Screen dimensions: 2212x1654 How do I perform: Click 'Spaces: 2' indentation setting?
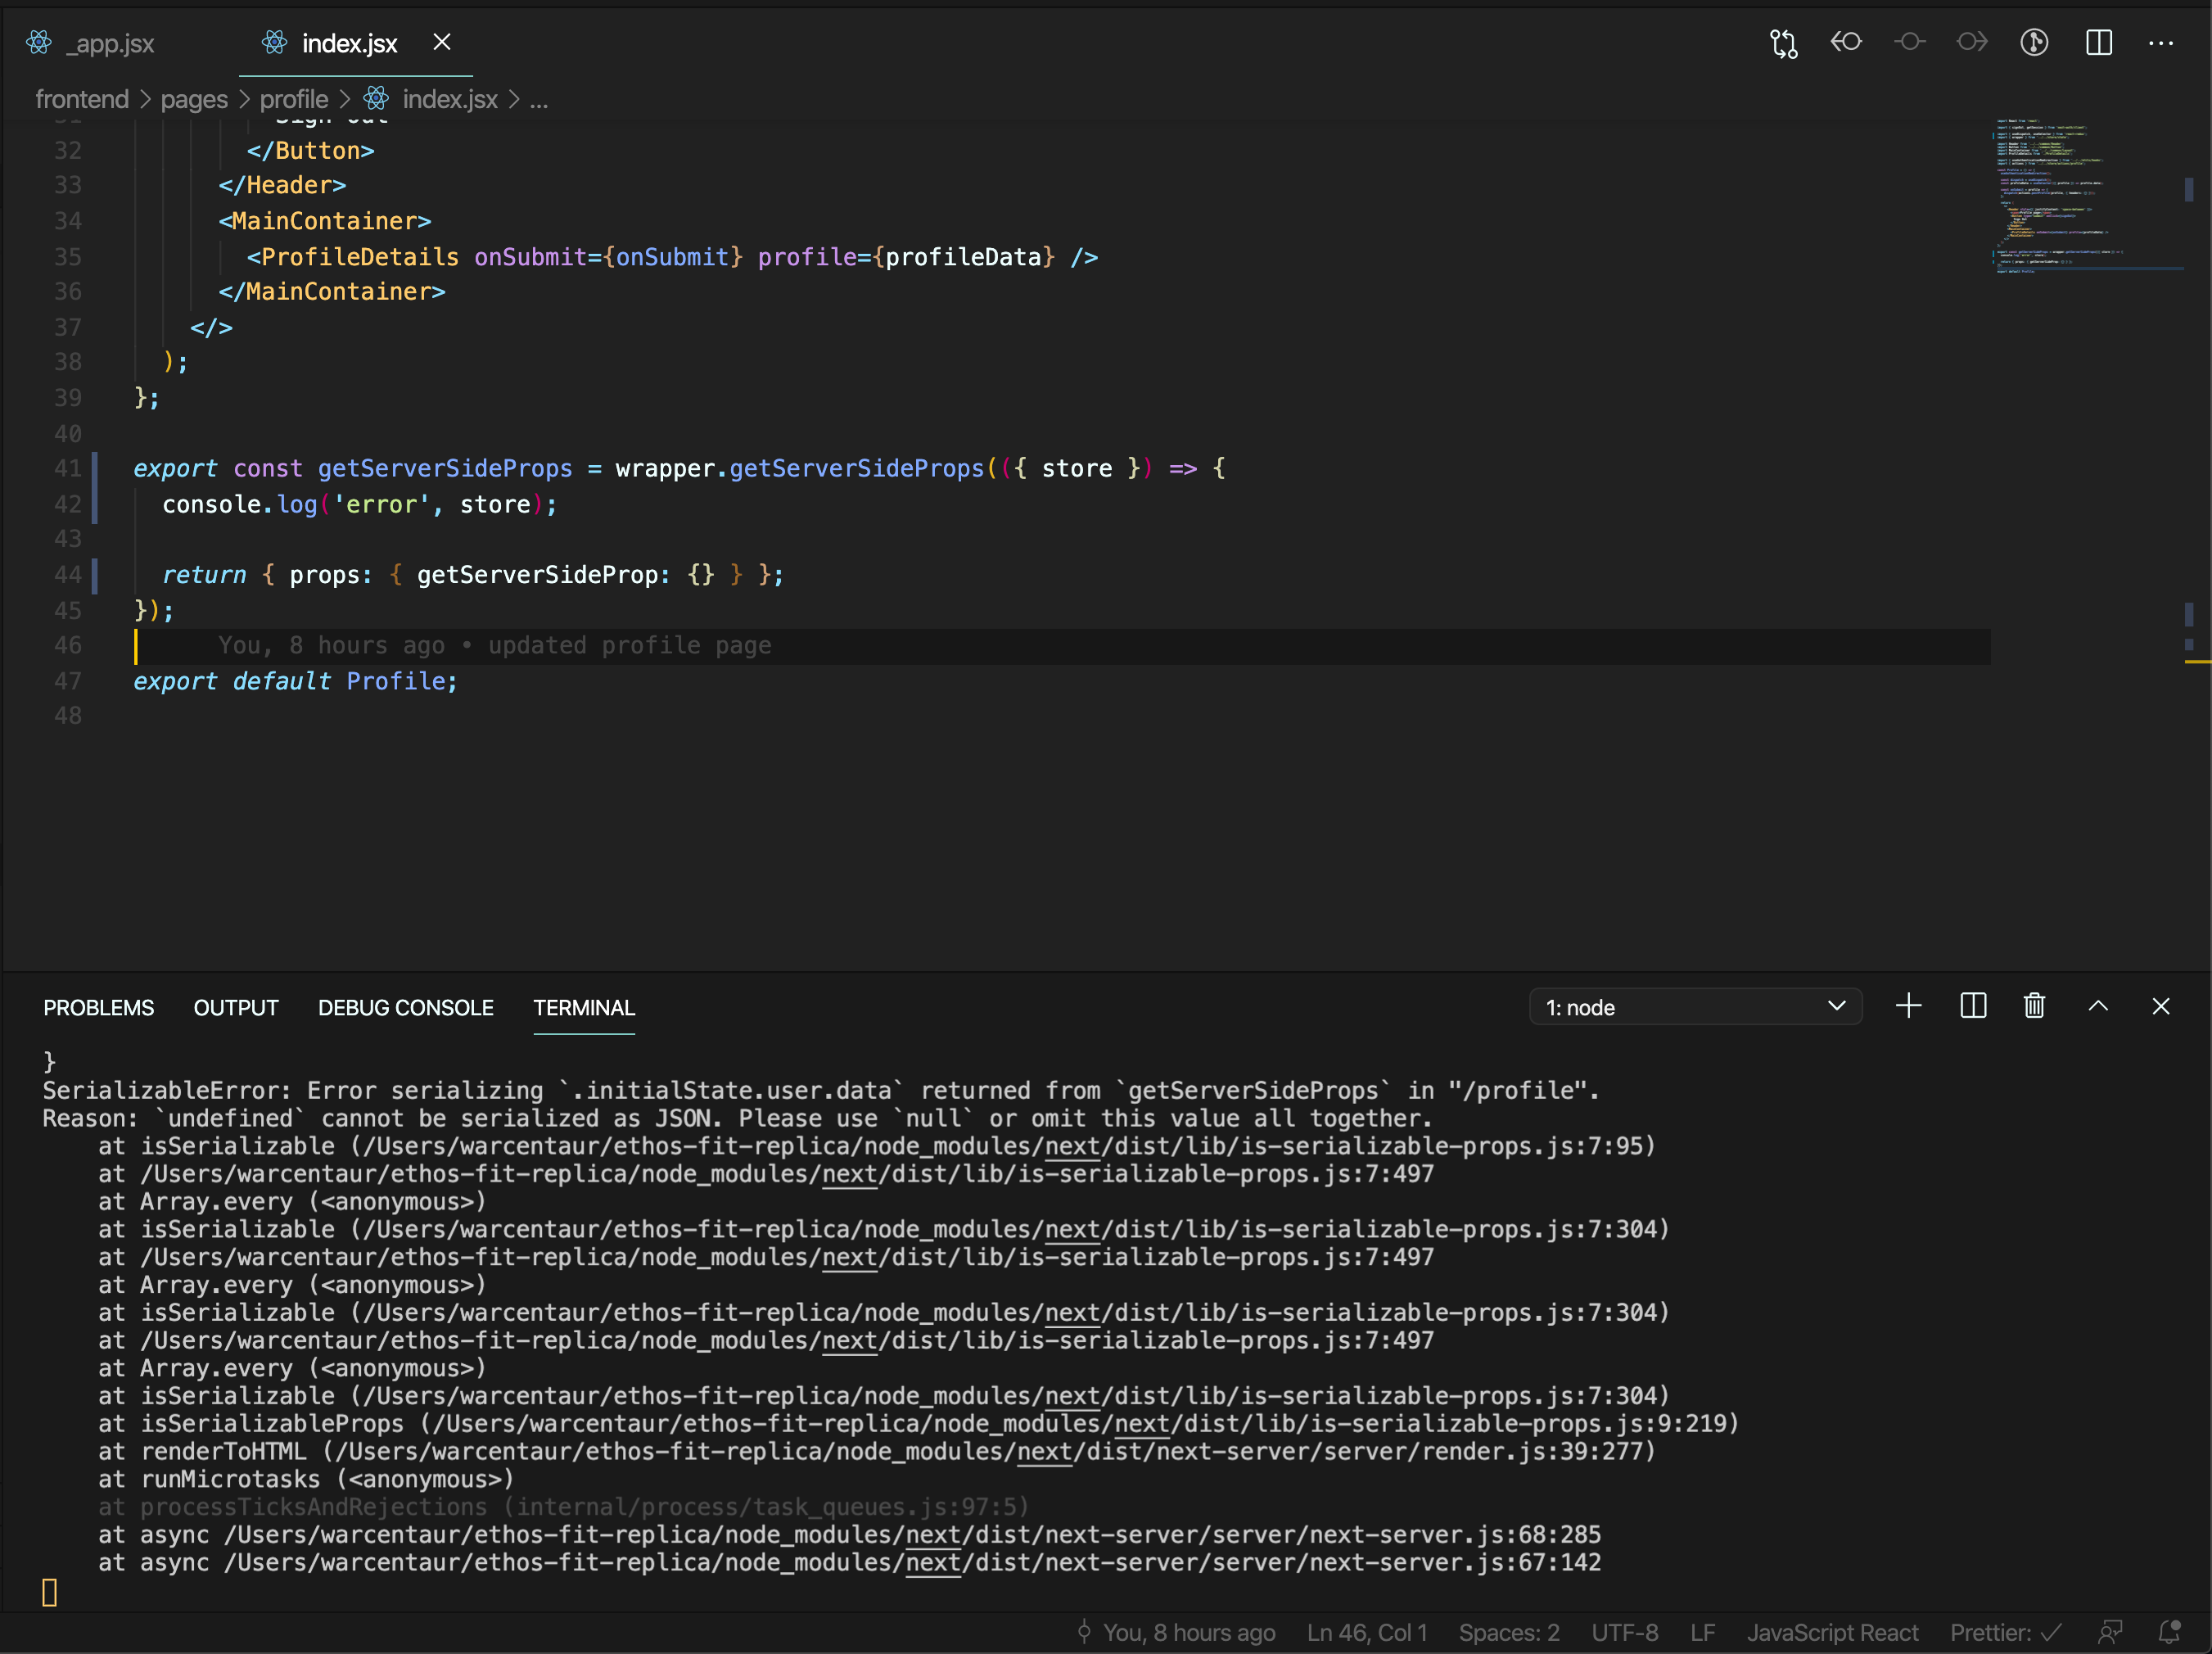tap(1509, 1632)
